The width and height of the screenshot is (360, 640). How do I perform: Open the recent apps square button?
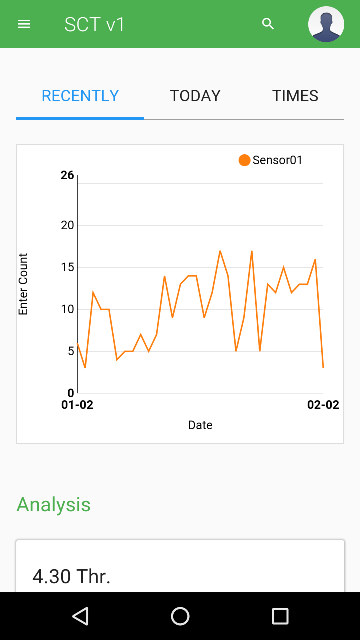click(x=280, y=616)
